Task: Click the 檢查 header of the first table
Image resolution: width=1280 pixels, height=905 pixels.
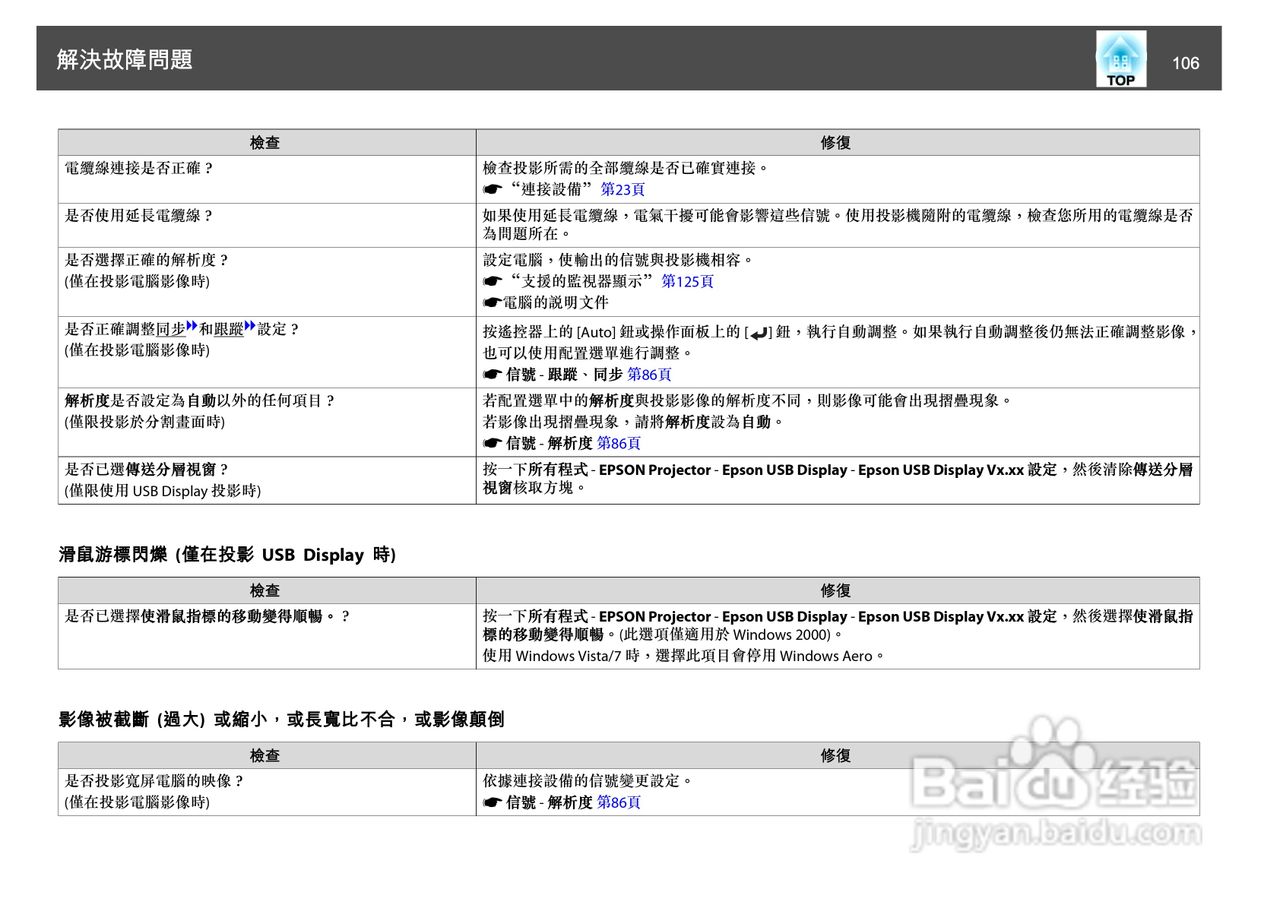Action: point(265,143)
